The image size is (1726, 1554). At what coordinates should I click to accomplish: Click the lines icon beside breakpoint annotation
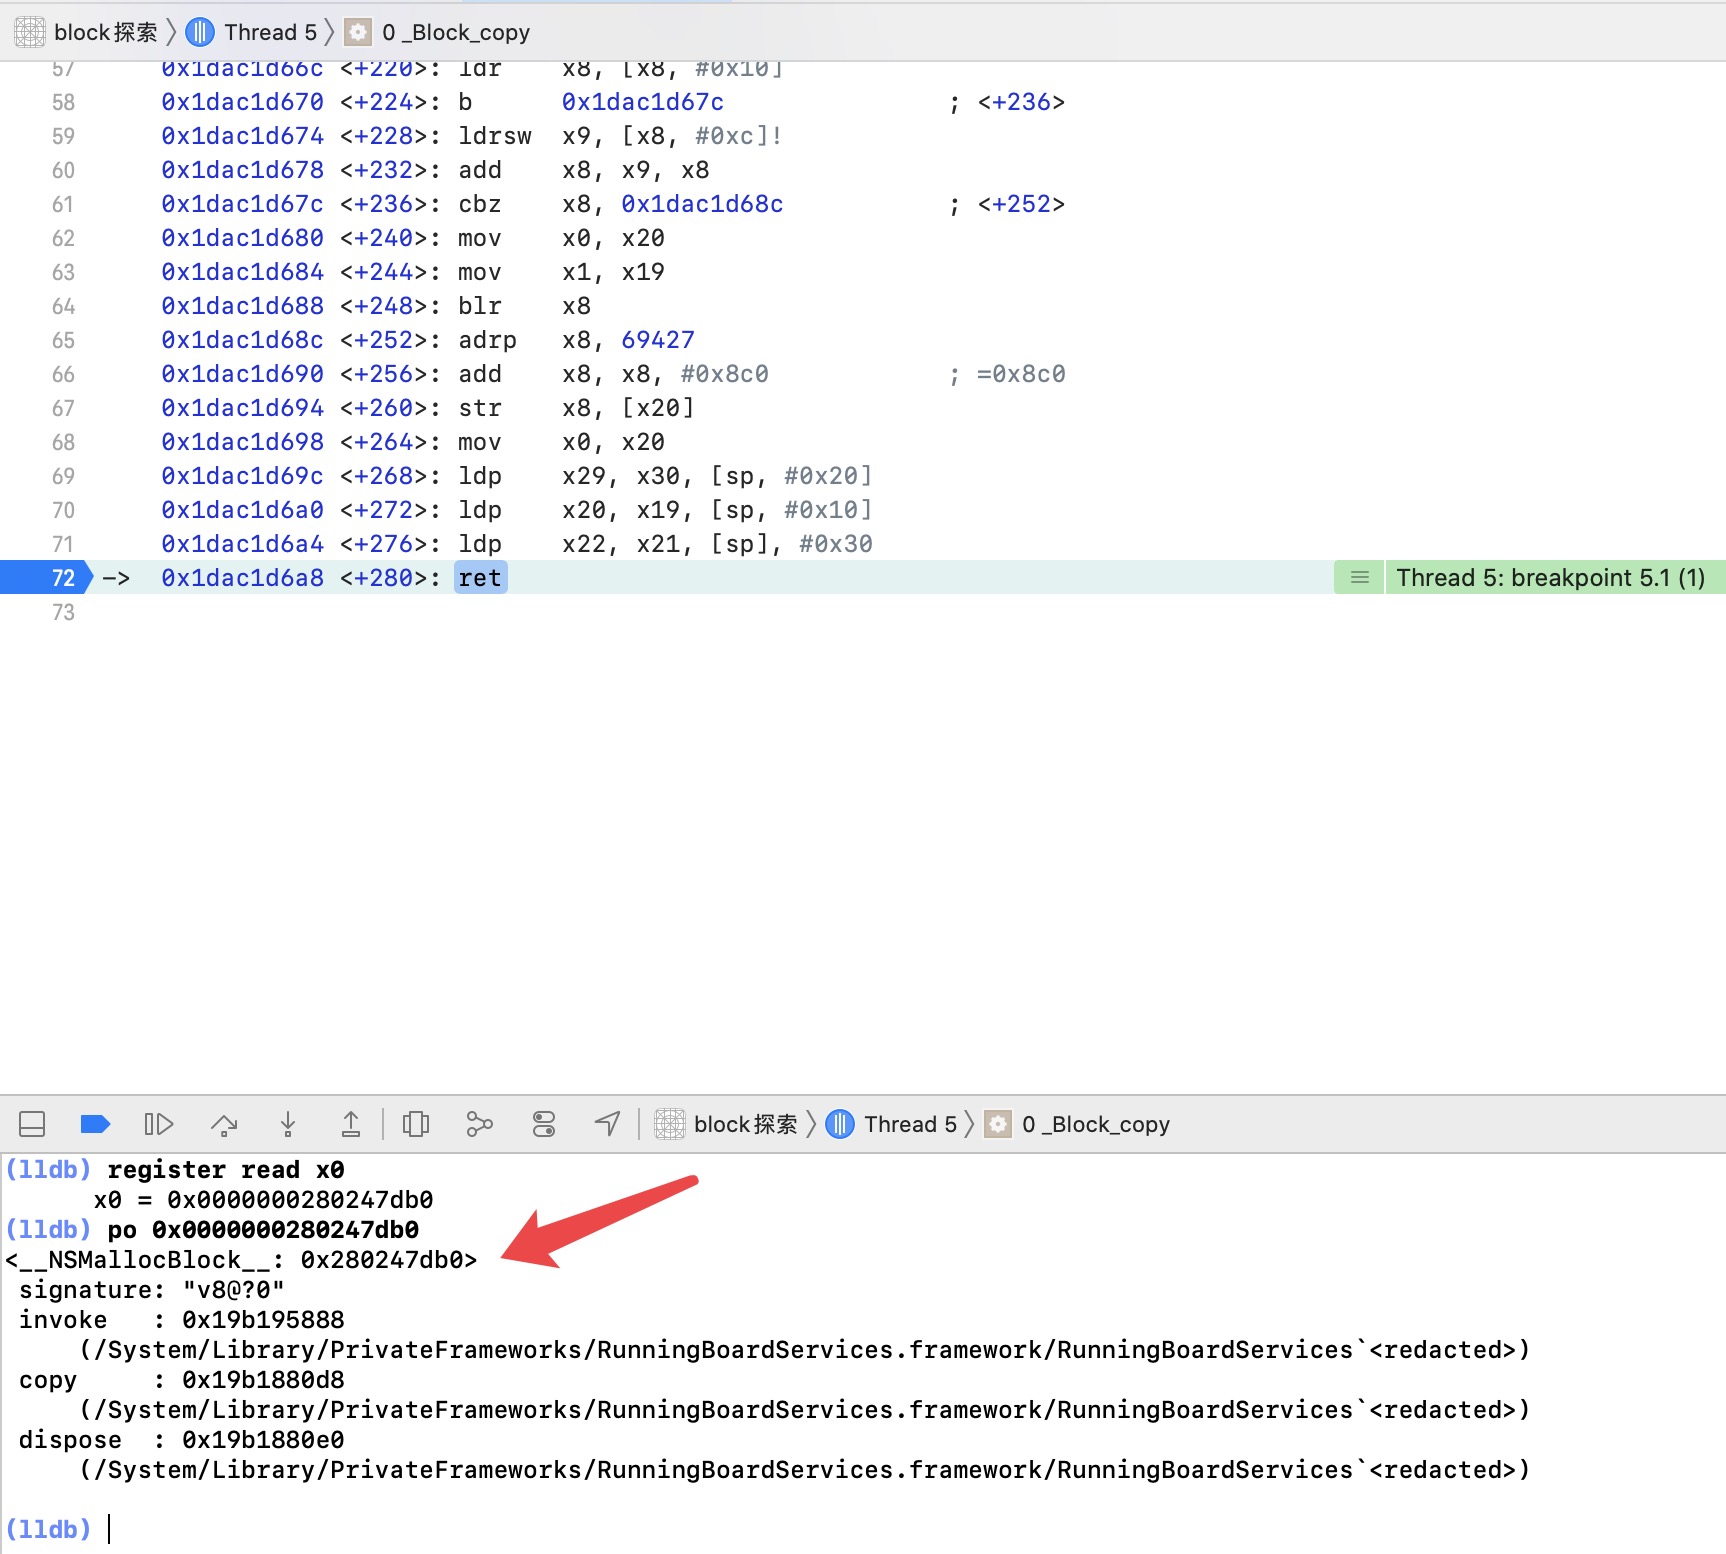click(1359, 578)
